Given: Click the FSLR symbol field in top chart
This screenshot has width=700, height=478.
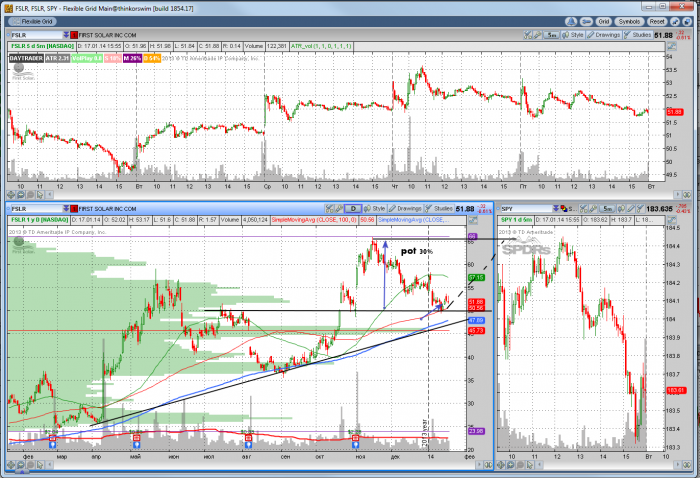Looking at the screenshot, I should [x=36, y=35].
